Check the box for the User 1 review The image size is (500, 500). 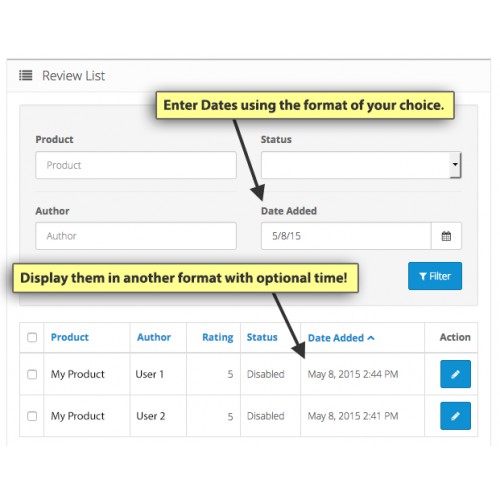click(x=32, y=374)
